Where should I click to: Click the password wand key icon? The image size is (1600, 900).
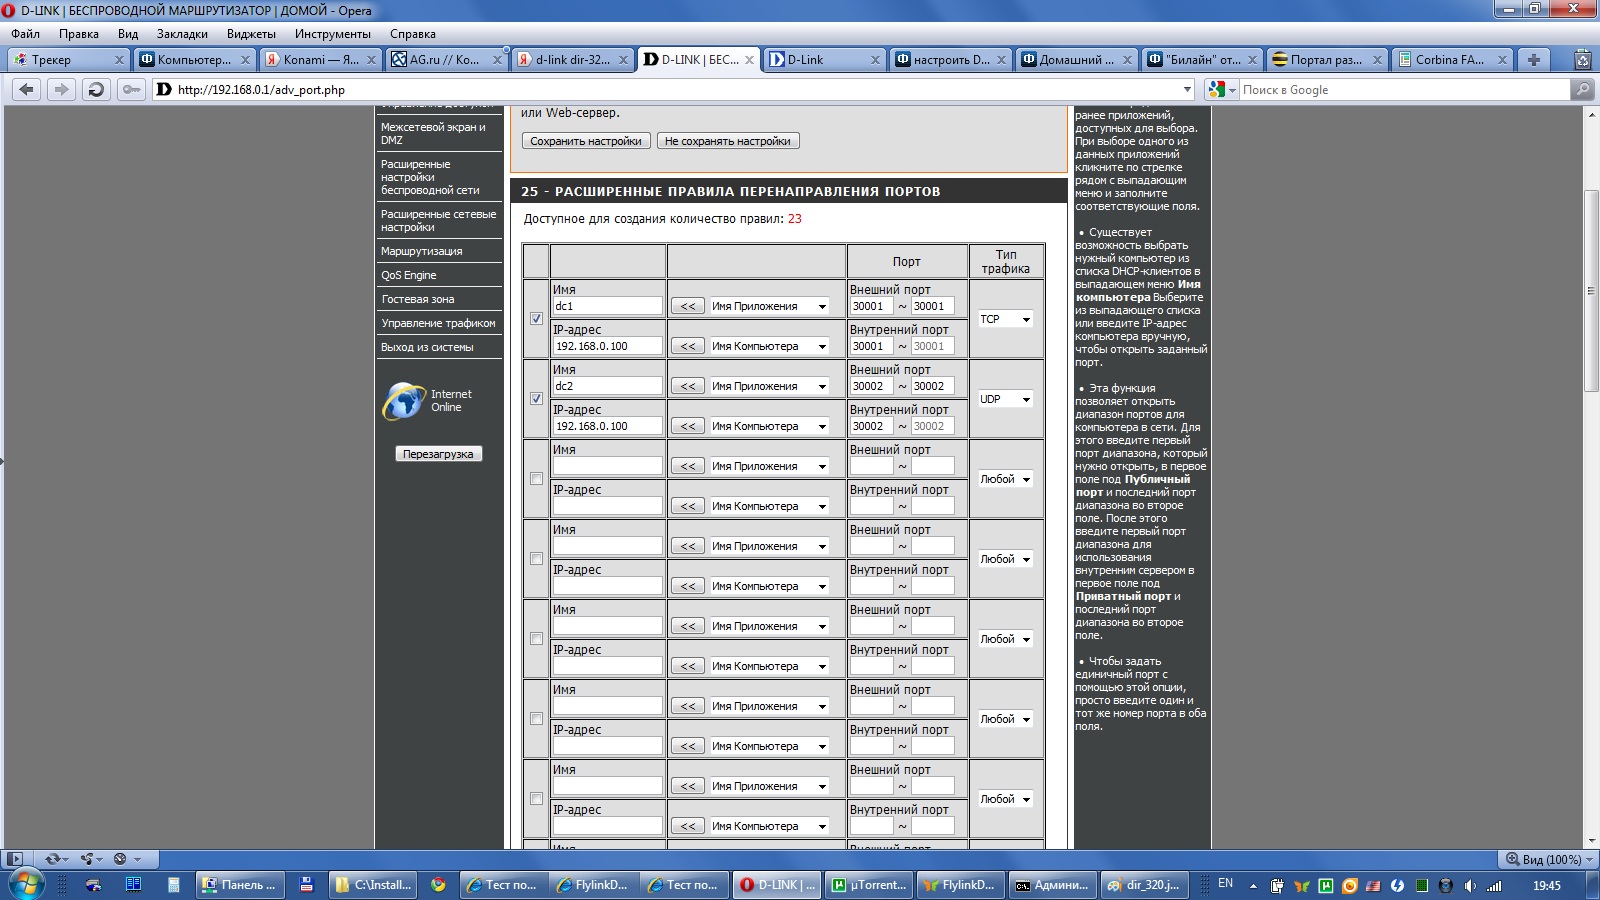click(x=131, y=89)
